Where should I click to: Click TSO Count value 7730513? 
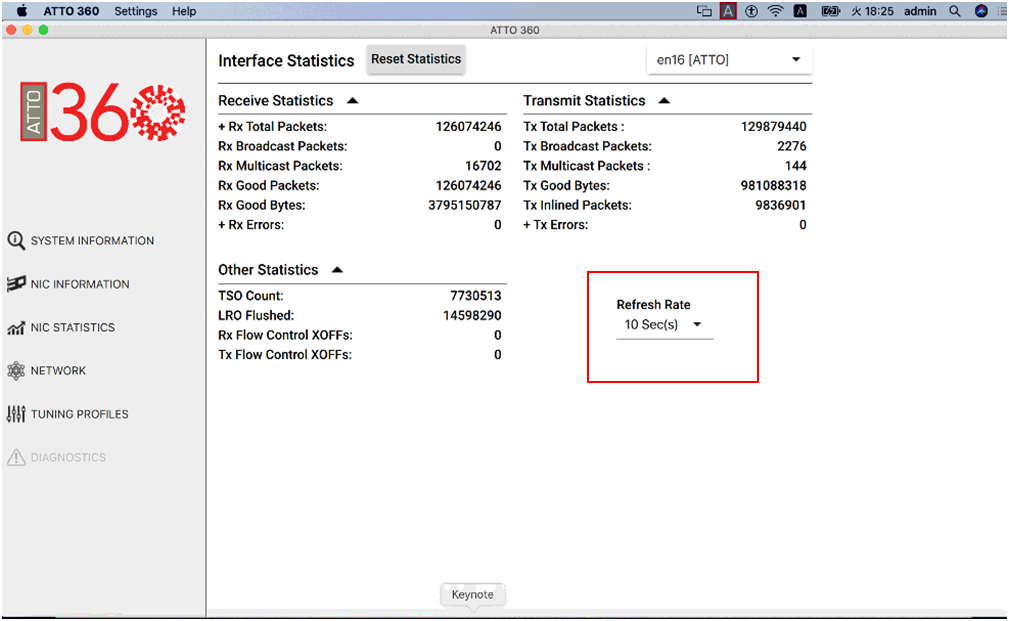tap(476, 296)
